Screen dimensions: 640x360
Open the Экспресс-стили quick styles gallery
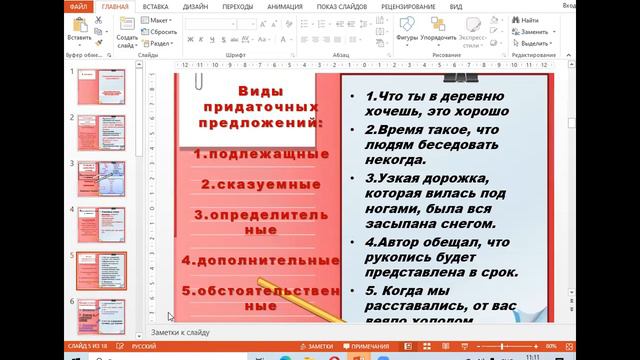(474, 32)
